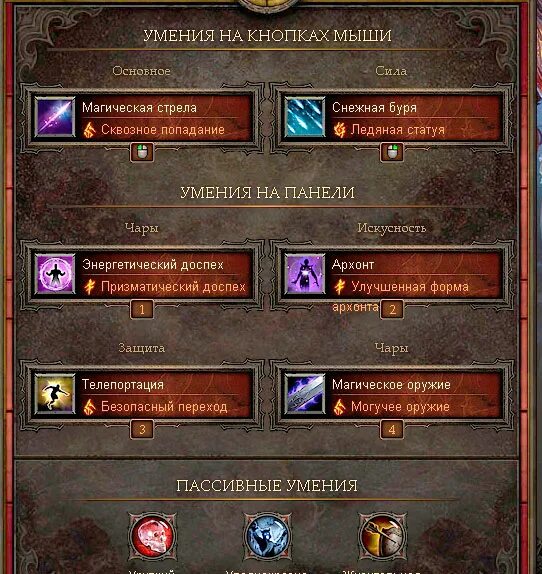This screenshot has width=542, height=574.
Task: Open the Ледяная статуя rune
Action: tap(397, 130)
